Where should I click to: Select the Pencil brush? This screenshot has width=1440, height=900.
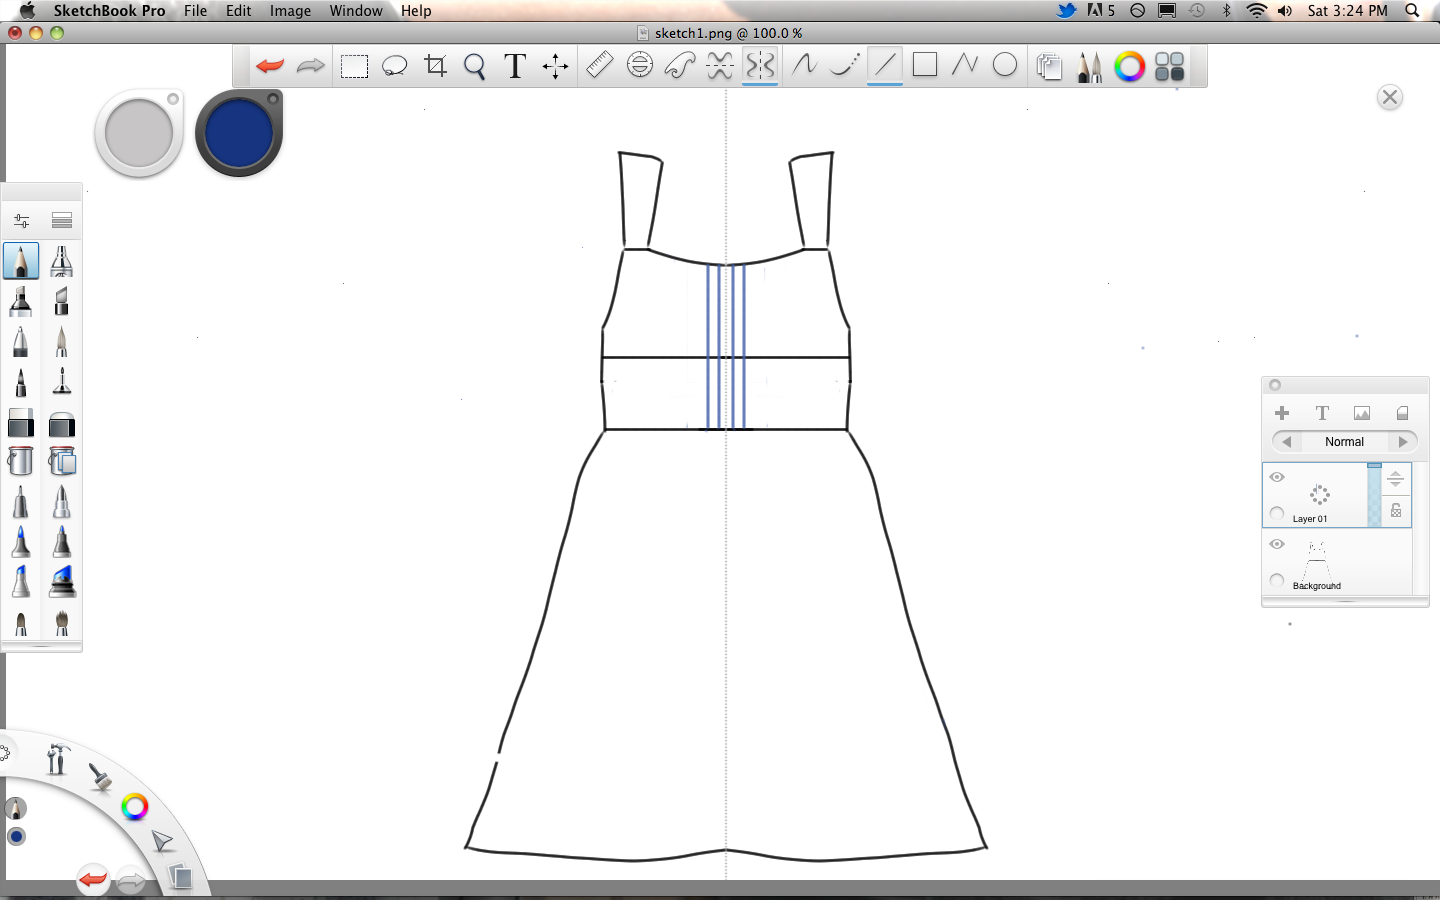click(21, 261)
